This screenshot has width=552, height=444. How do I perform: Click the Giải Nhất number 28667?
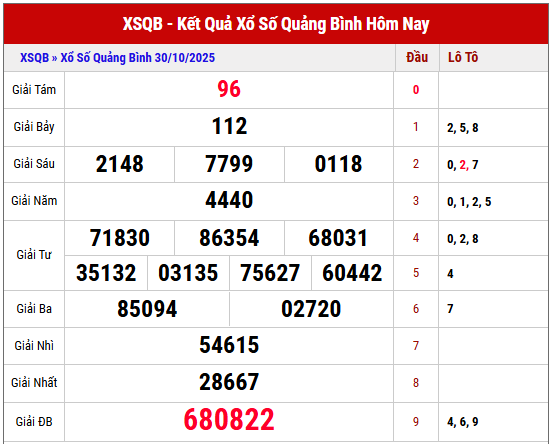tap(229, 382)
